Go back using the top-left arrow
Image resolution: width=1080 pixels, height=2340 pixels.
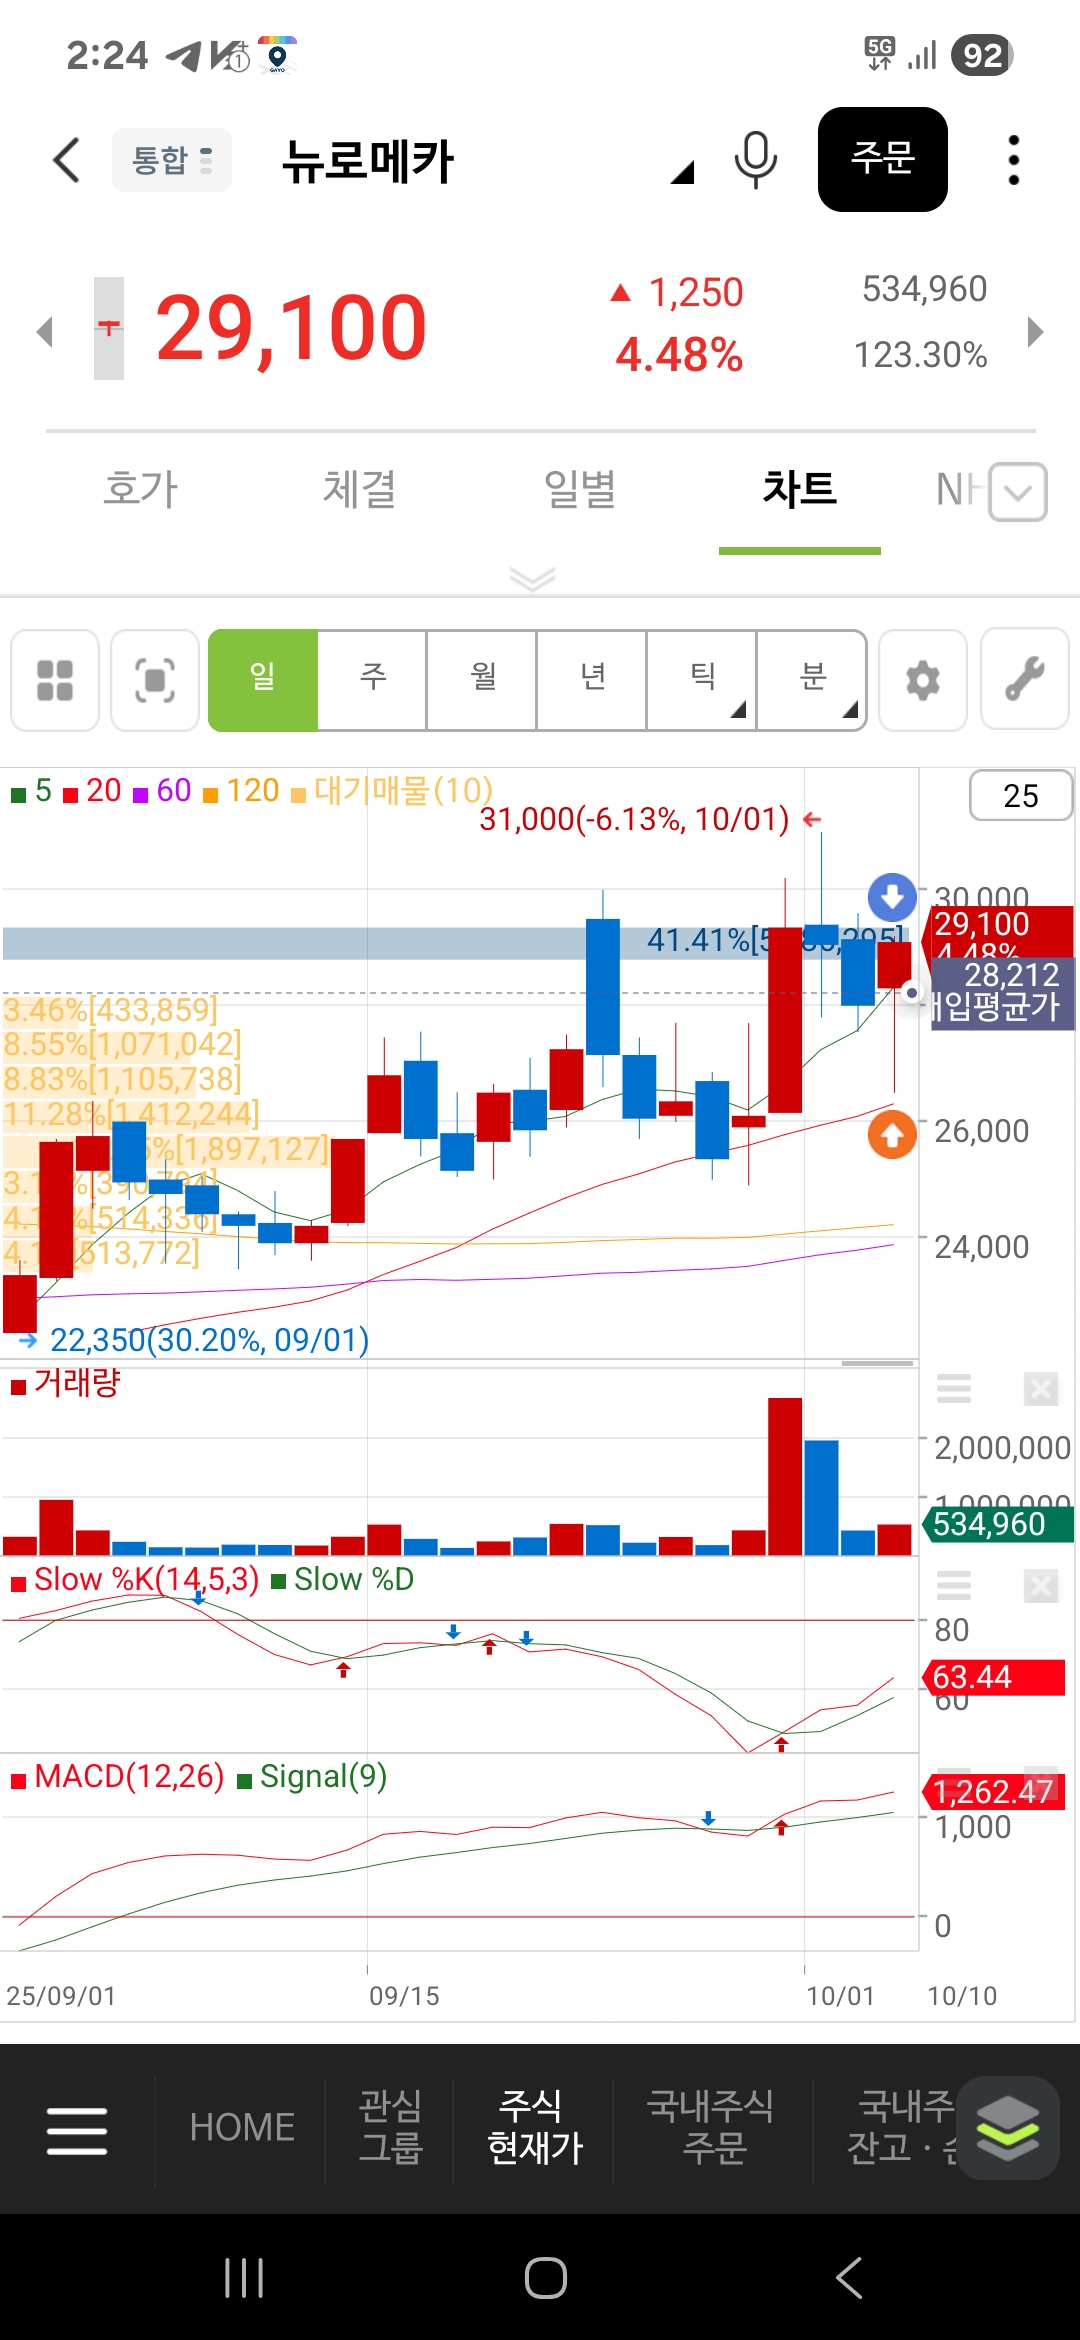click(66, 160)
